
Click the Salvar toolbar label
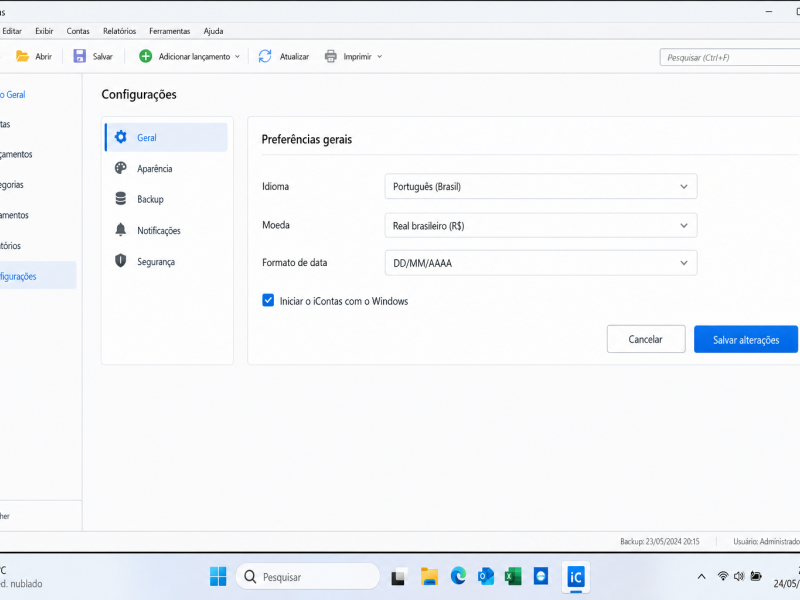[103, 57]
